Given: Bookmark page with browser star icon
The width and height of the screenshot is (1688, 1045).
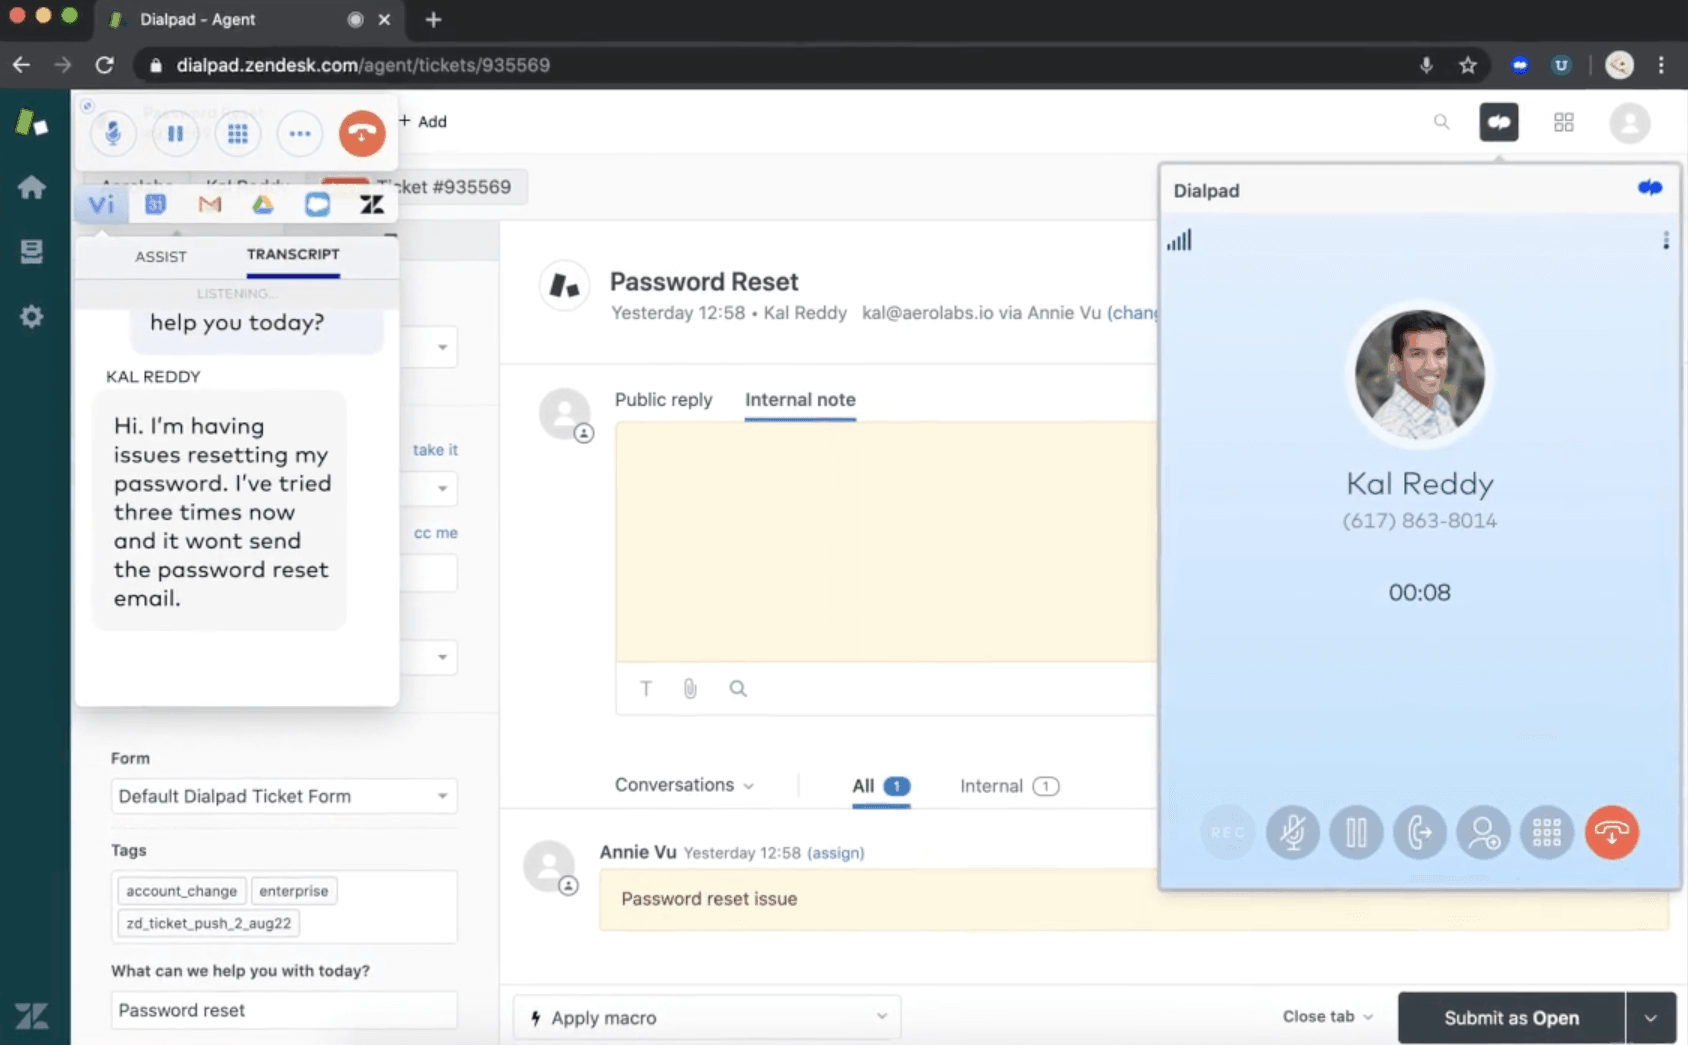Looking at the screenshot, I should click(x=1468, y=65).
